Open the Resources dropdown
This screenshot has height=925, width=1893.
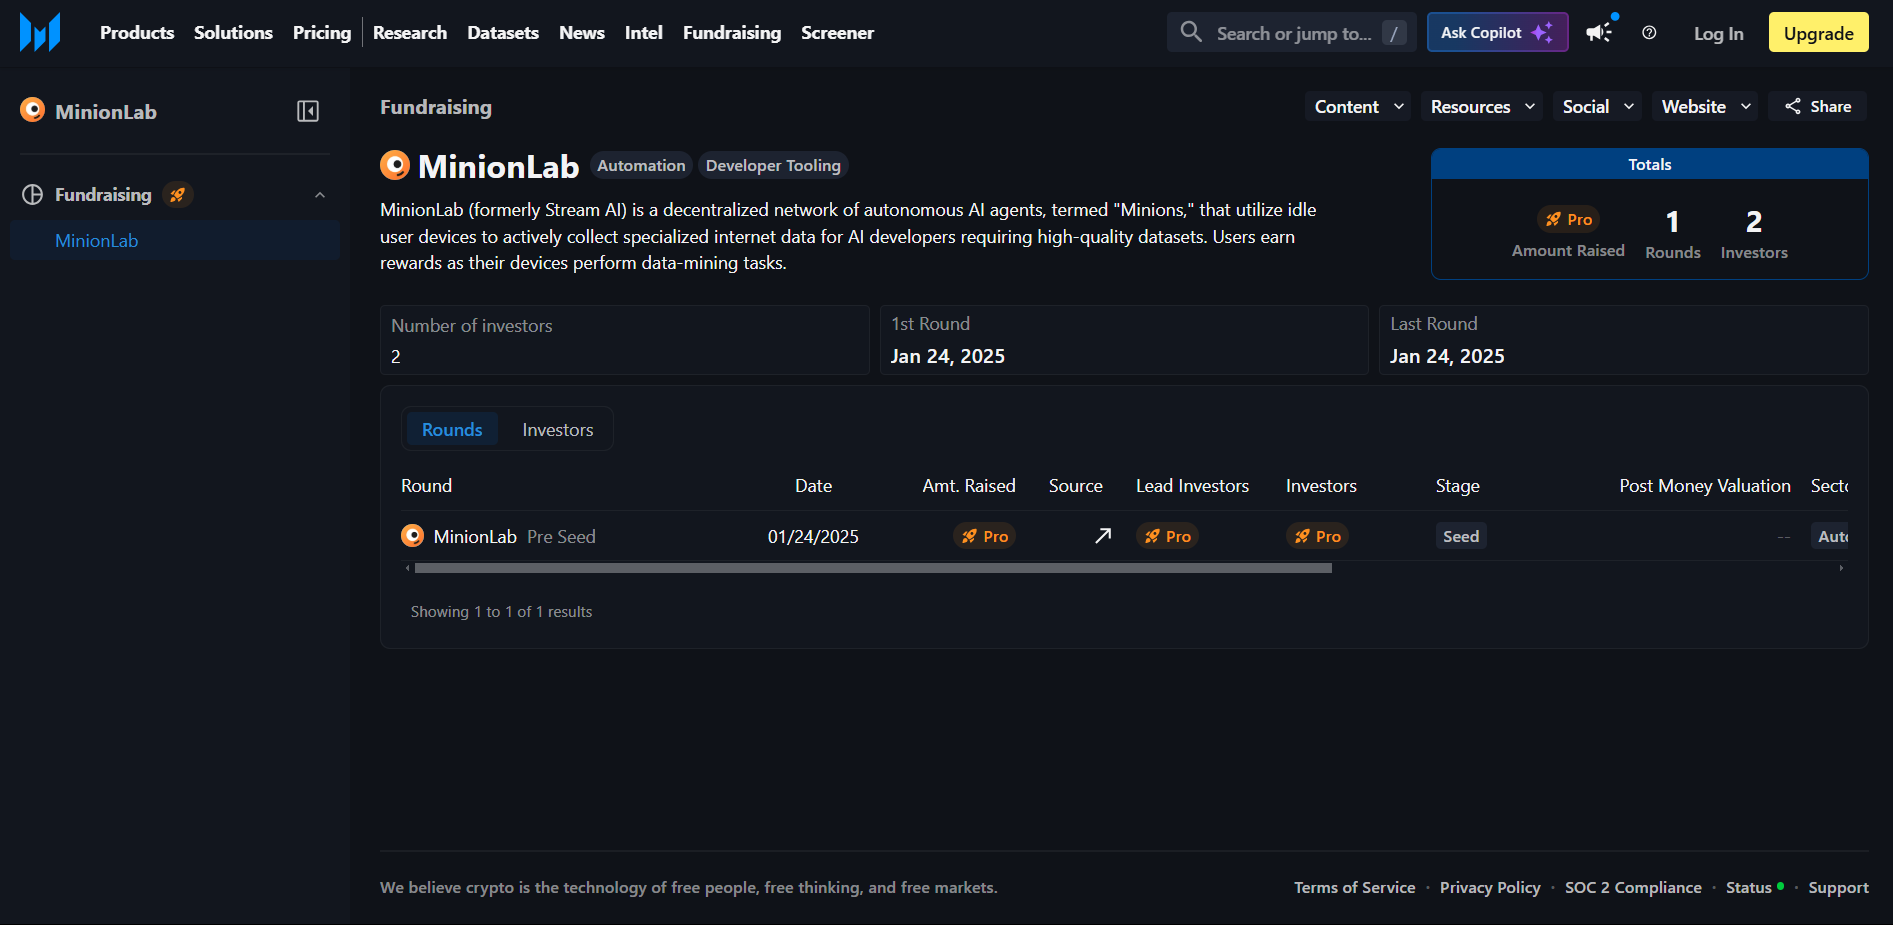[x=1481, y=106]
